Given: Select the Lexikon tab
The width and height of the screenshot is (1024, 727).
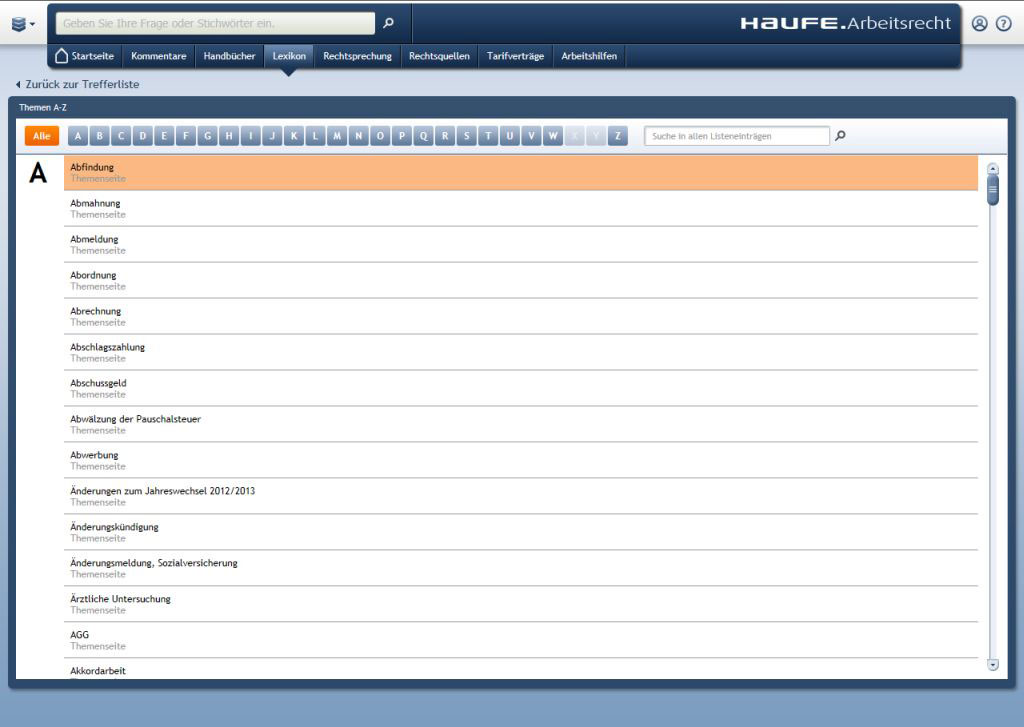Looking at the screenshot, I should tap(289, 56).
